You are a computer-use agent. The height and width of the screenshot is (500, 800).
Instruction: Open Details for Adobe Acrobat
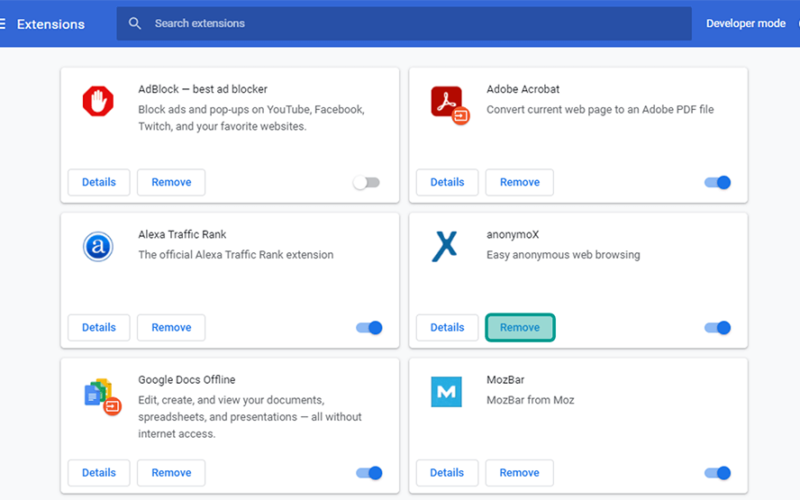pos(447,182)
